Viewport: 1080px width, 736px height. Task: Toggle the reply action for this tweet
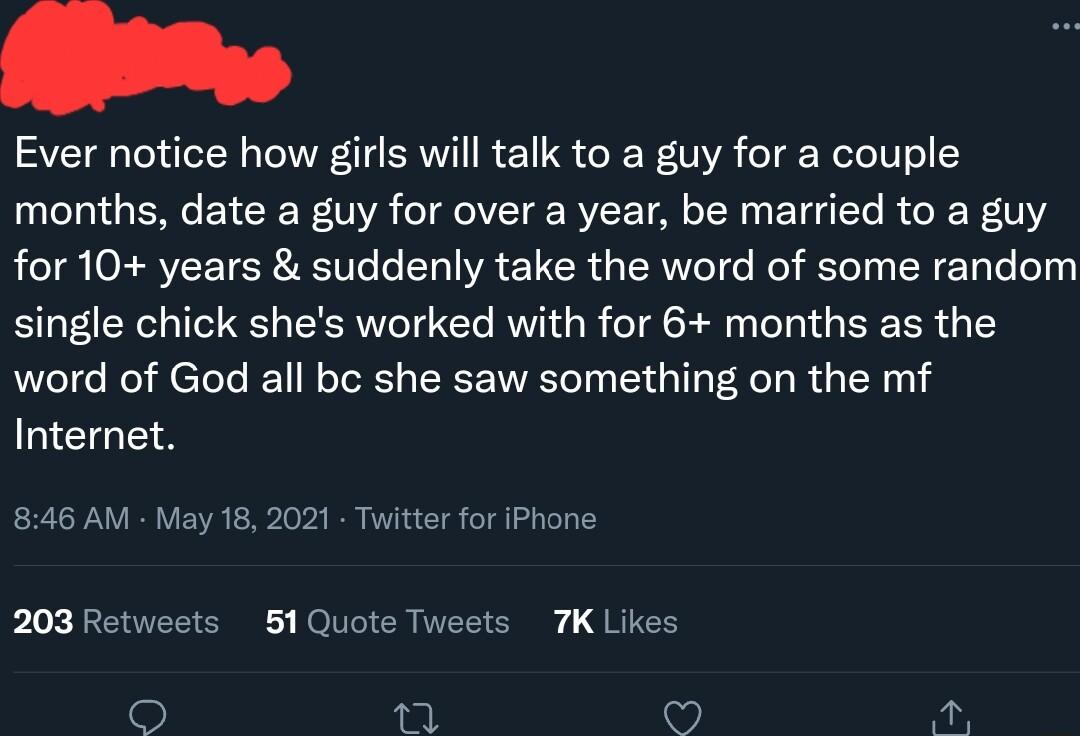pyautogui.click(x=148, y=714)
